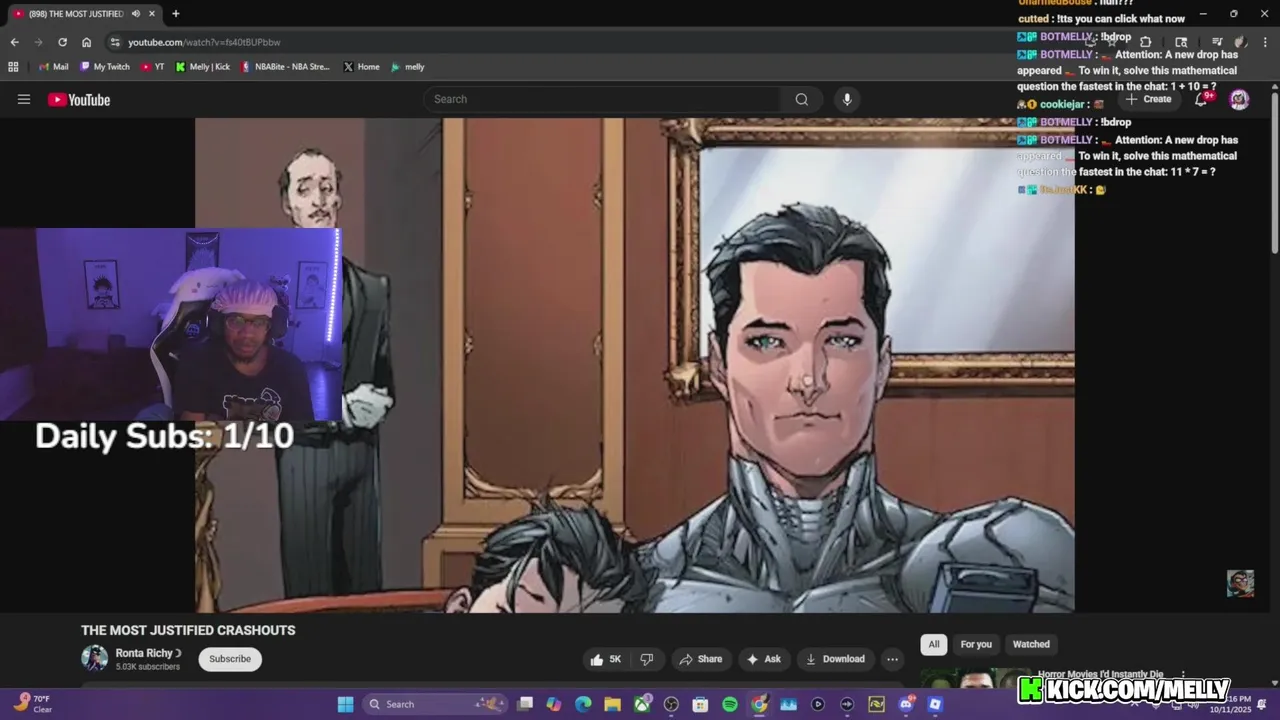Open the YouTube hamburger guide menu
The image size is (1280, 720).
pos(24,99)
